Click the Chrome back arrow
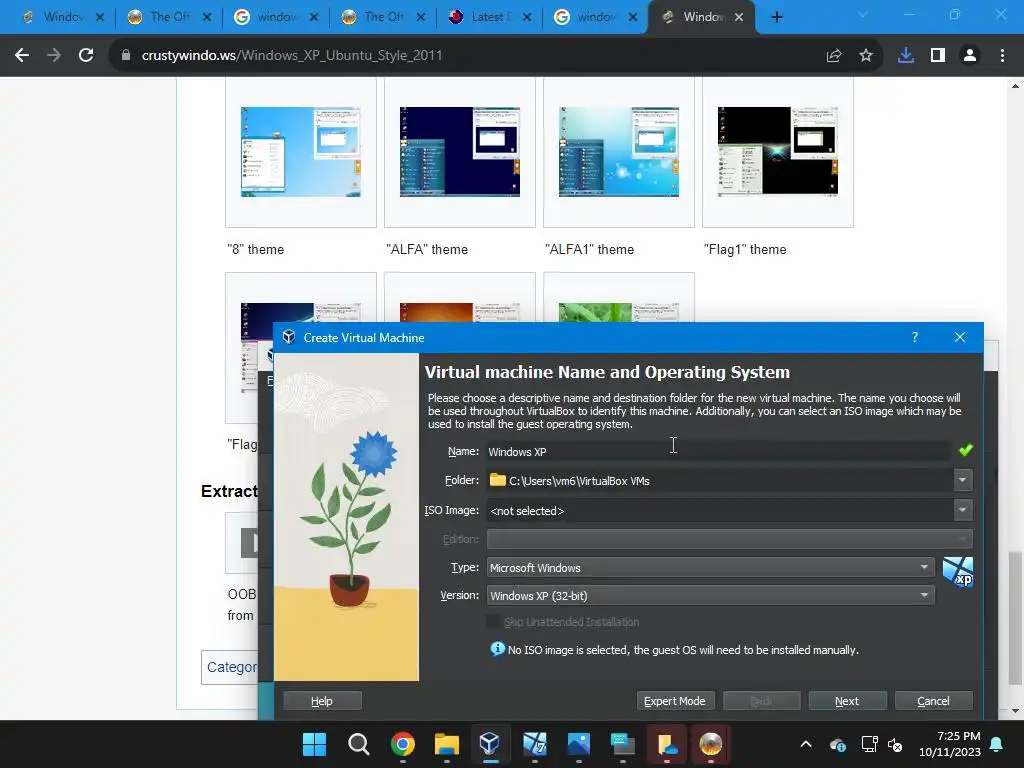Viewport: 1024px width, 768px height. click(22, 56)
